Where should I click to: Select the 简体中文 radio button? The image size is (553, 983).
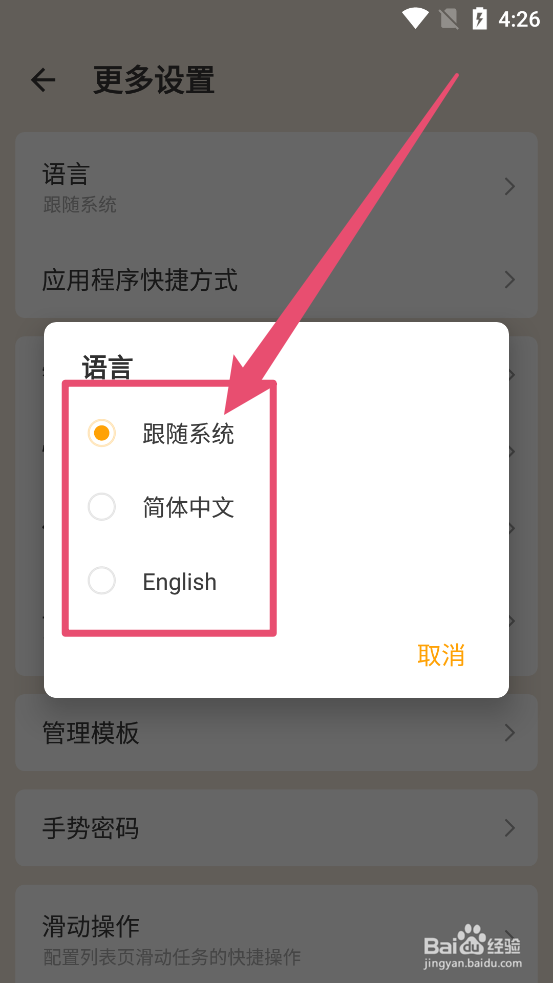(x=102, y=507)
